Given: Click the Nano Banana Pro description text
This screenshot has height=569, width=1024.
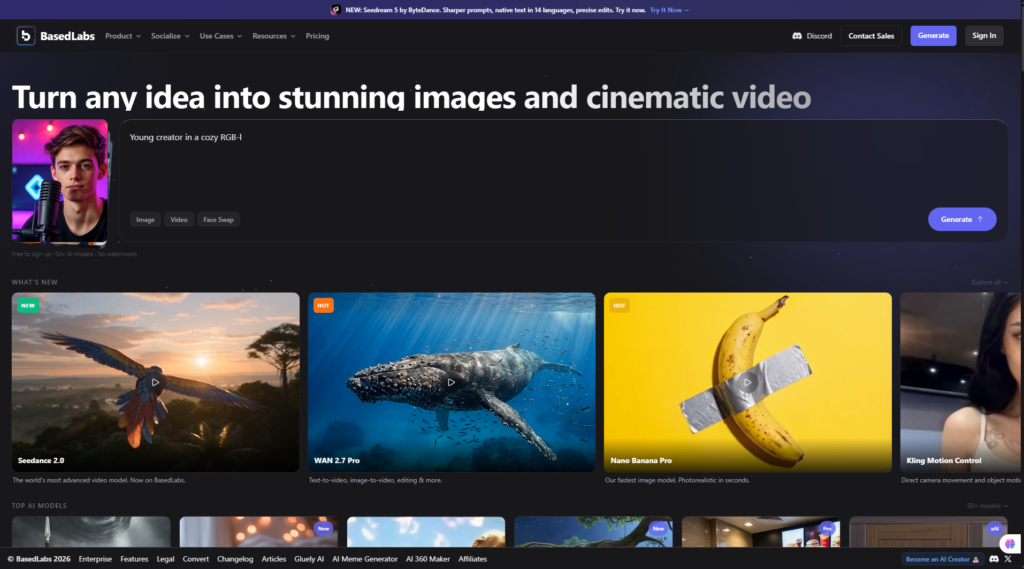Looking at the screenshot, I should coord(677,480).
